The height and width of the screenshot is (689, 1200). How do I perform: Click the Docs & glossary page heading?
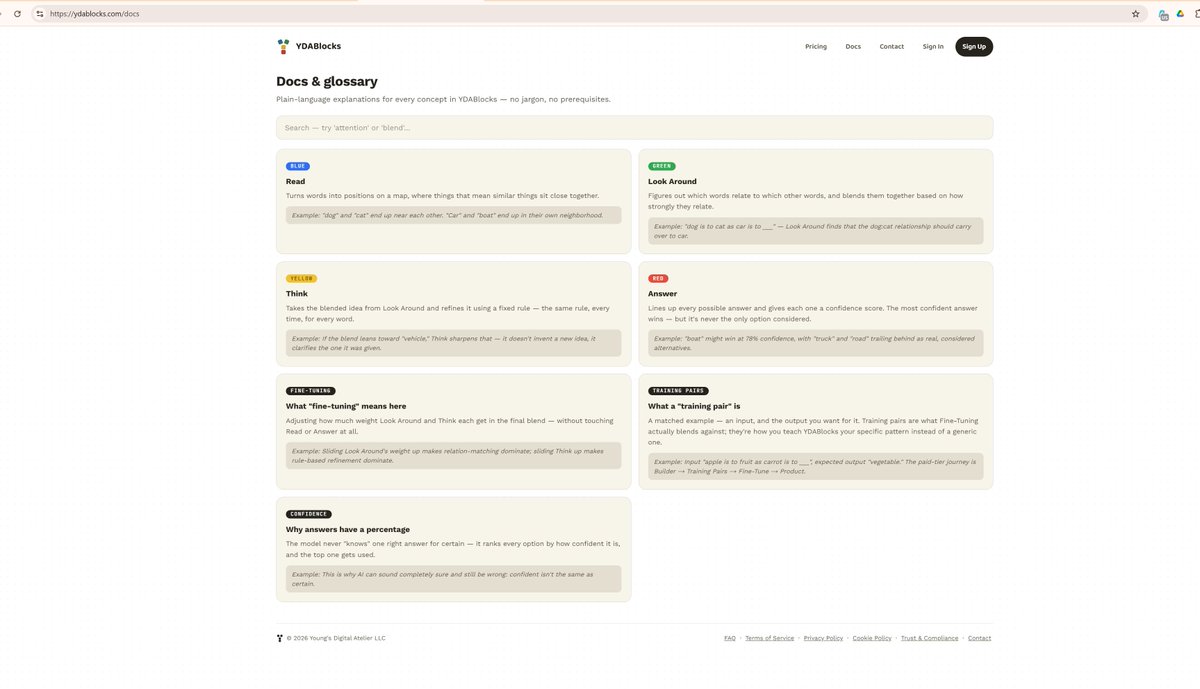pos(327,82)
